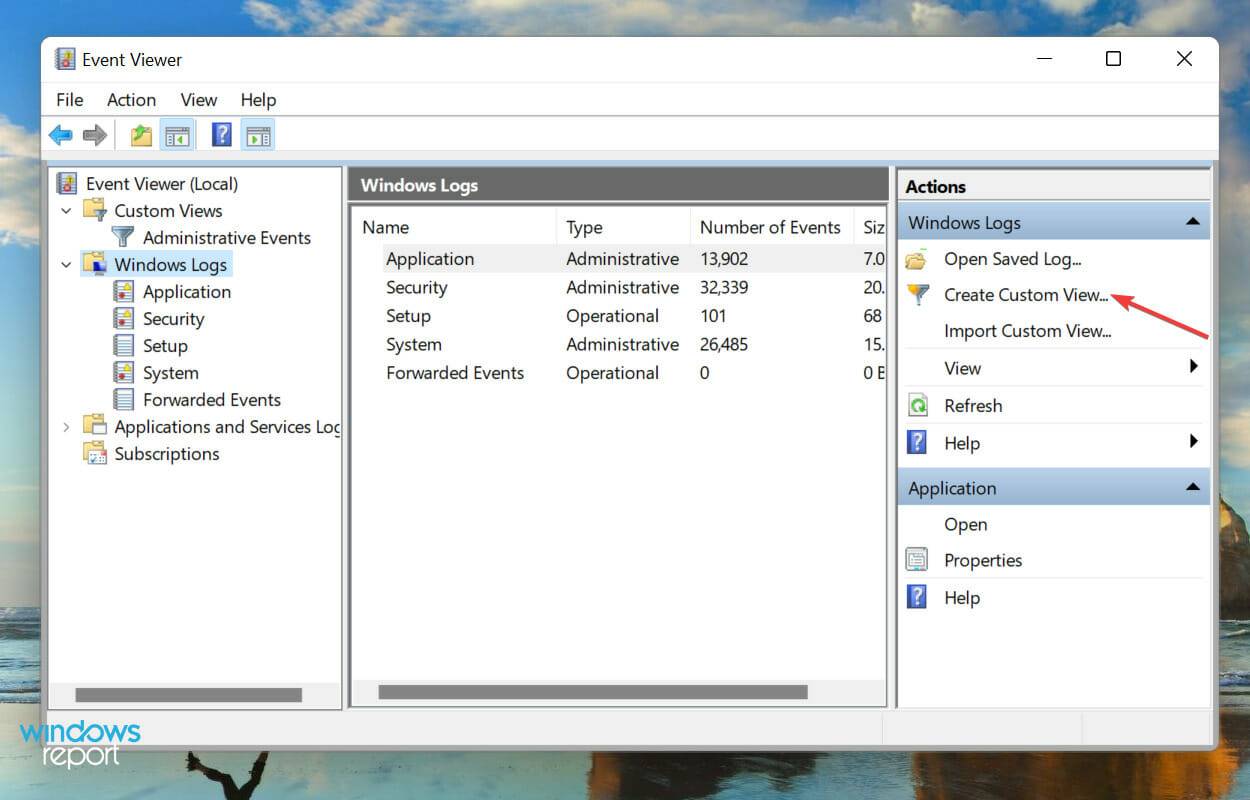Click the blue Help toolbar icon
Screen dimensions: 1250x800
pos(222,135)
